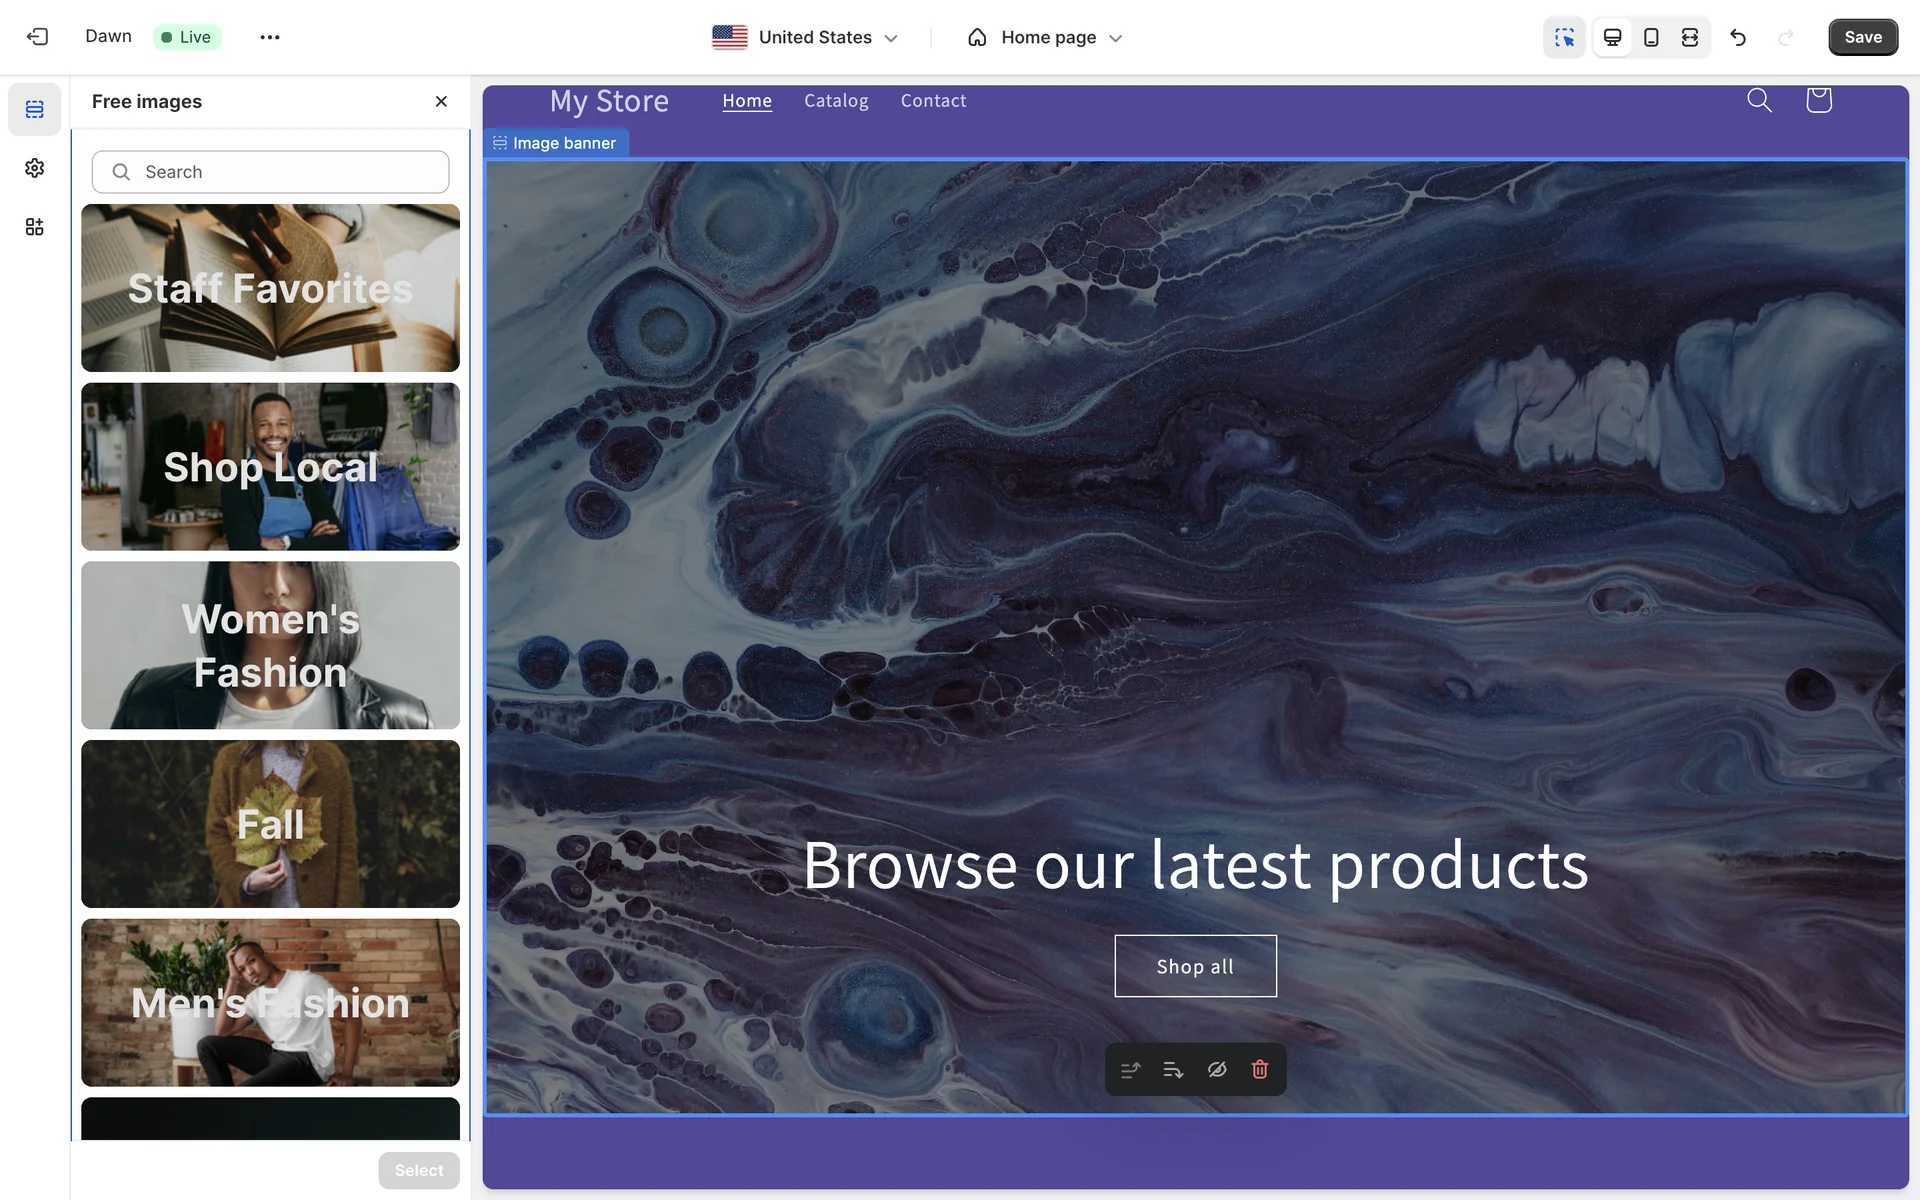Hide the Image banner section
This screenshot has width=1920, height=1200.
click(x=1217, y=1070)
